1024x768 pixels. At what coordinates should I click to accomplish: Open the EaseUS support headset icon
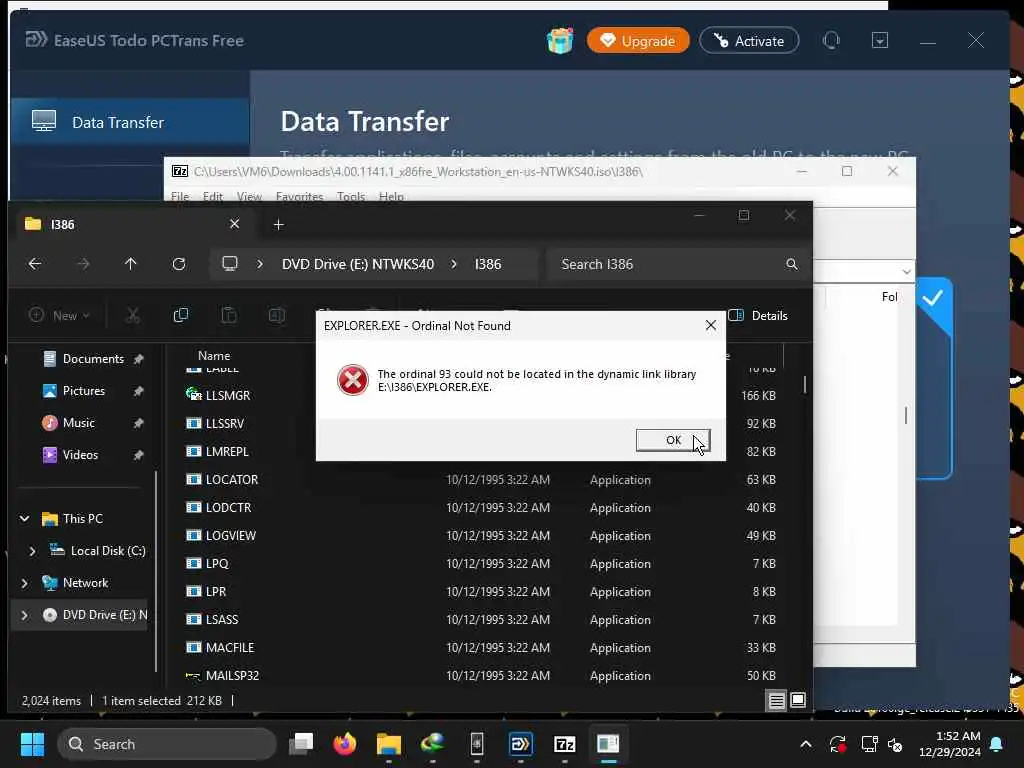point(831,40)
